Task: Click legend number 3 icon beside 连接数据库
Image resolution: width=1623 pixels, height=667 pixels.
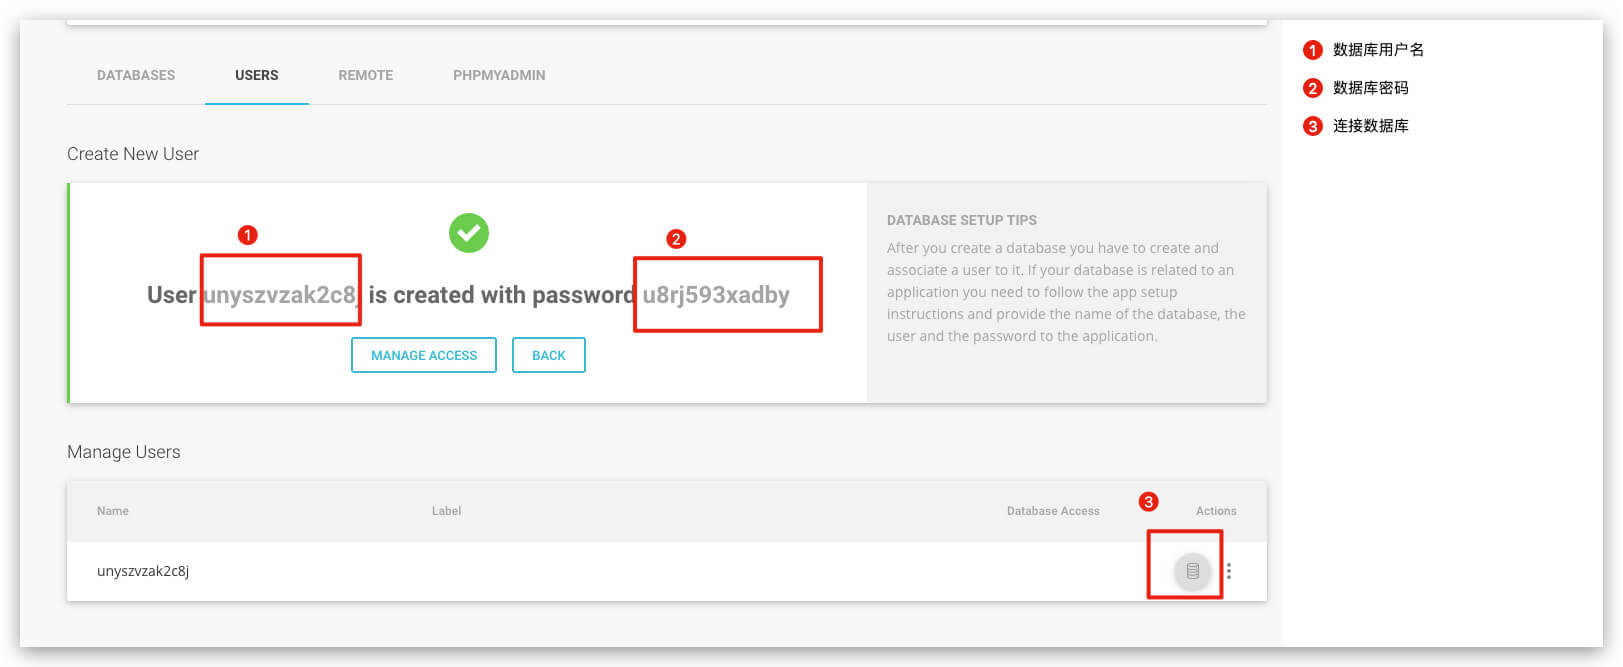Action: [1313, 126]
